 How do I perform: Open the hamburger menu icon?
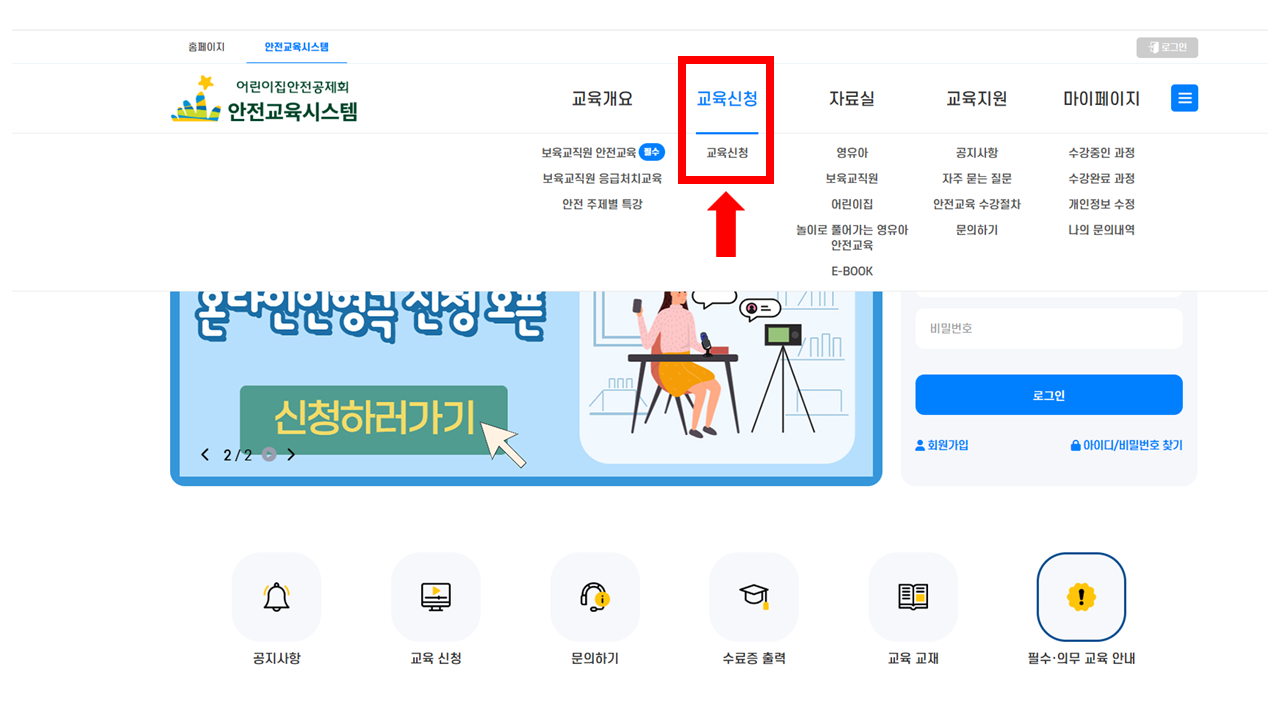1185,98
